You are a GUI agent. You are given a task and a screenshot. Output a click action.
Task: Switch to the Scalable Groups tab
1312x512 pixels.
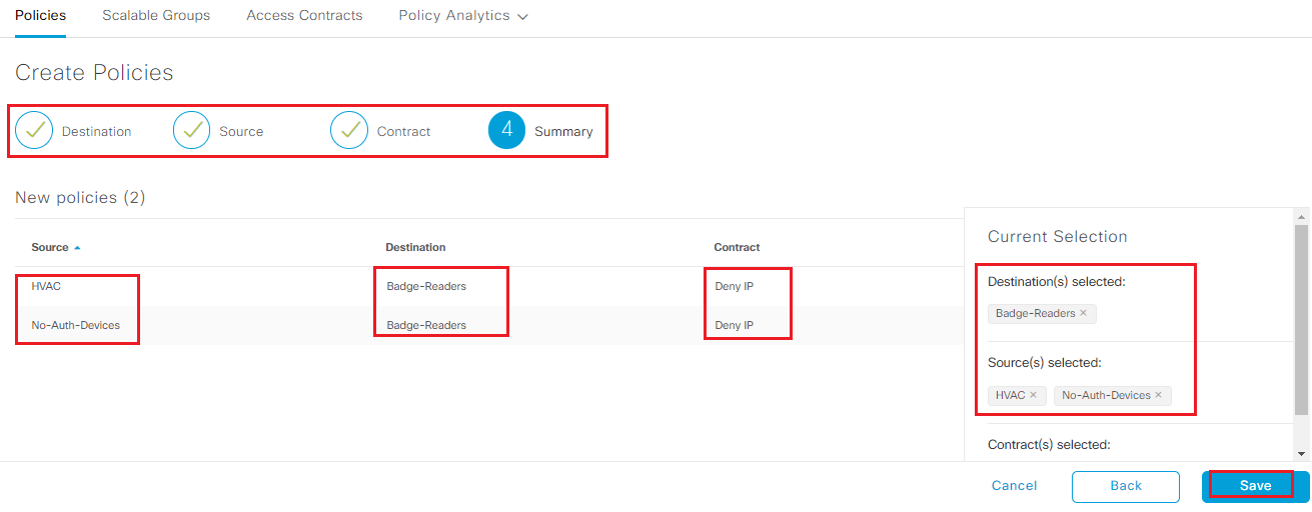tap(156, 16)
